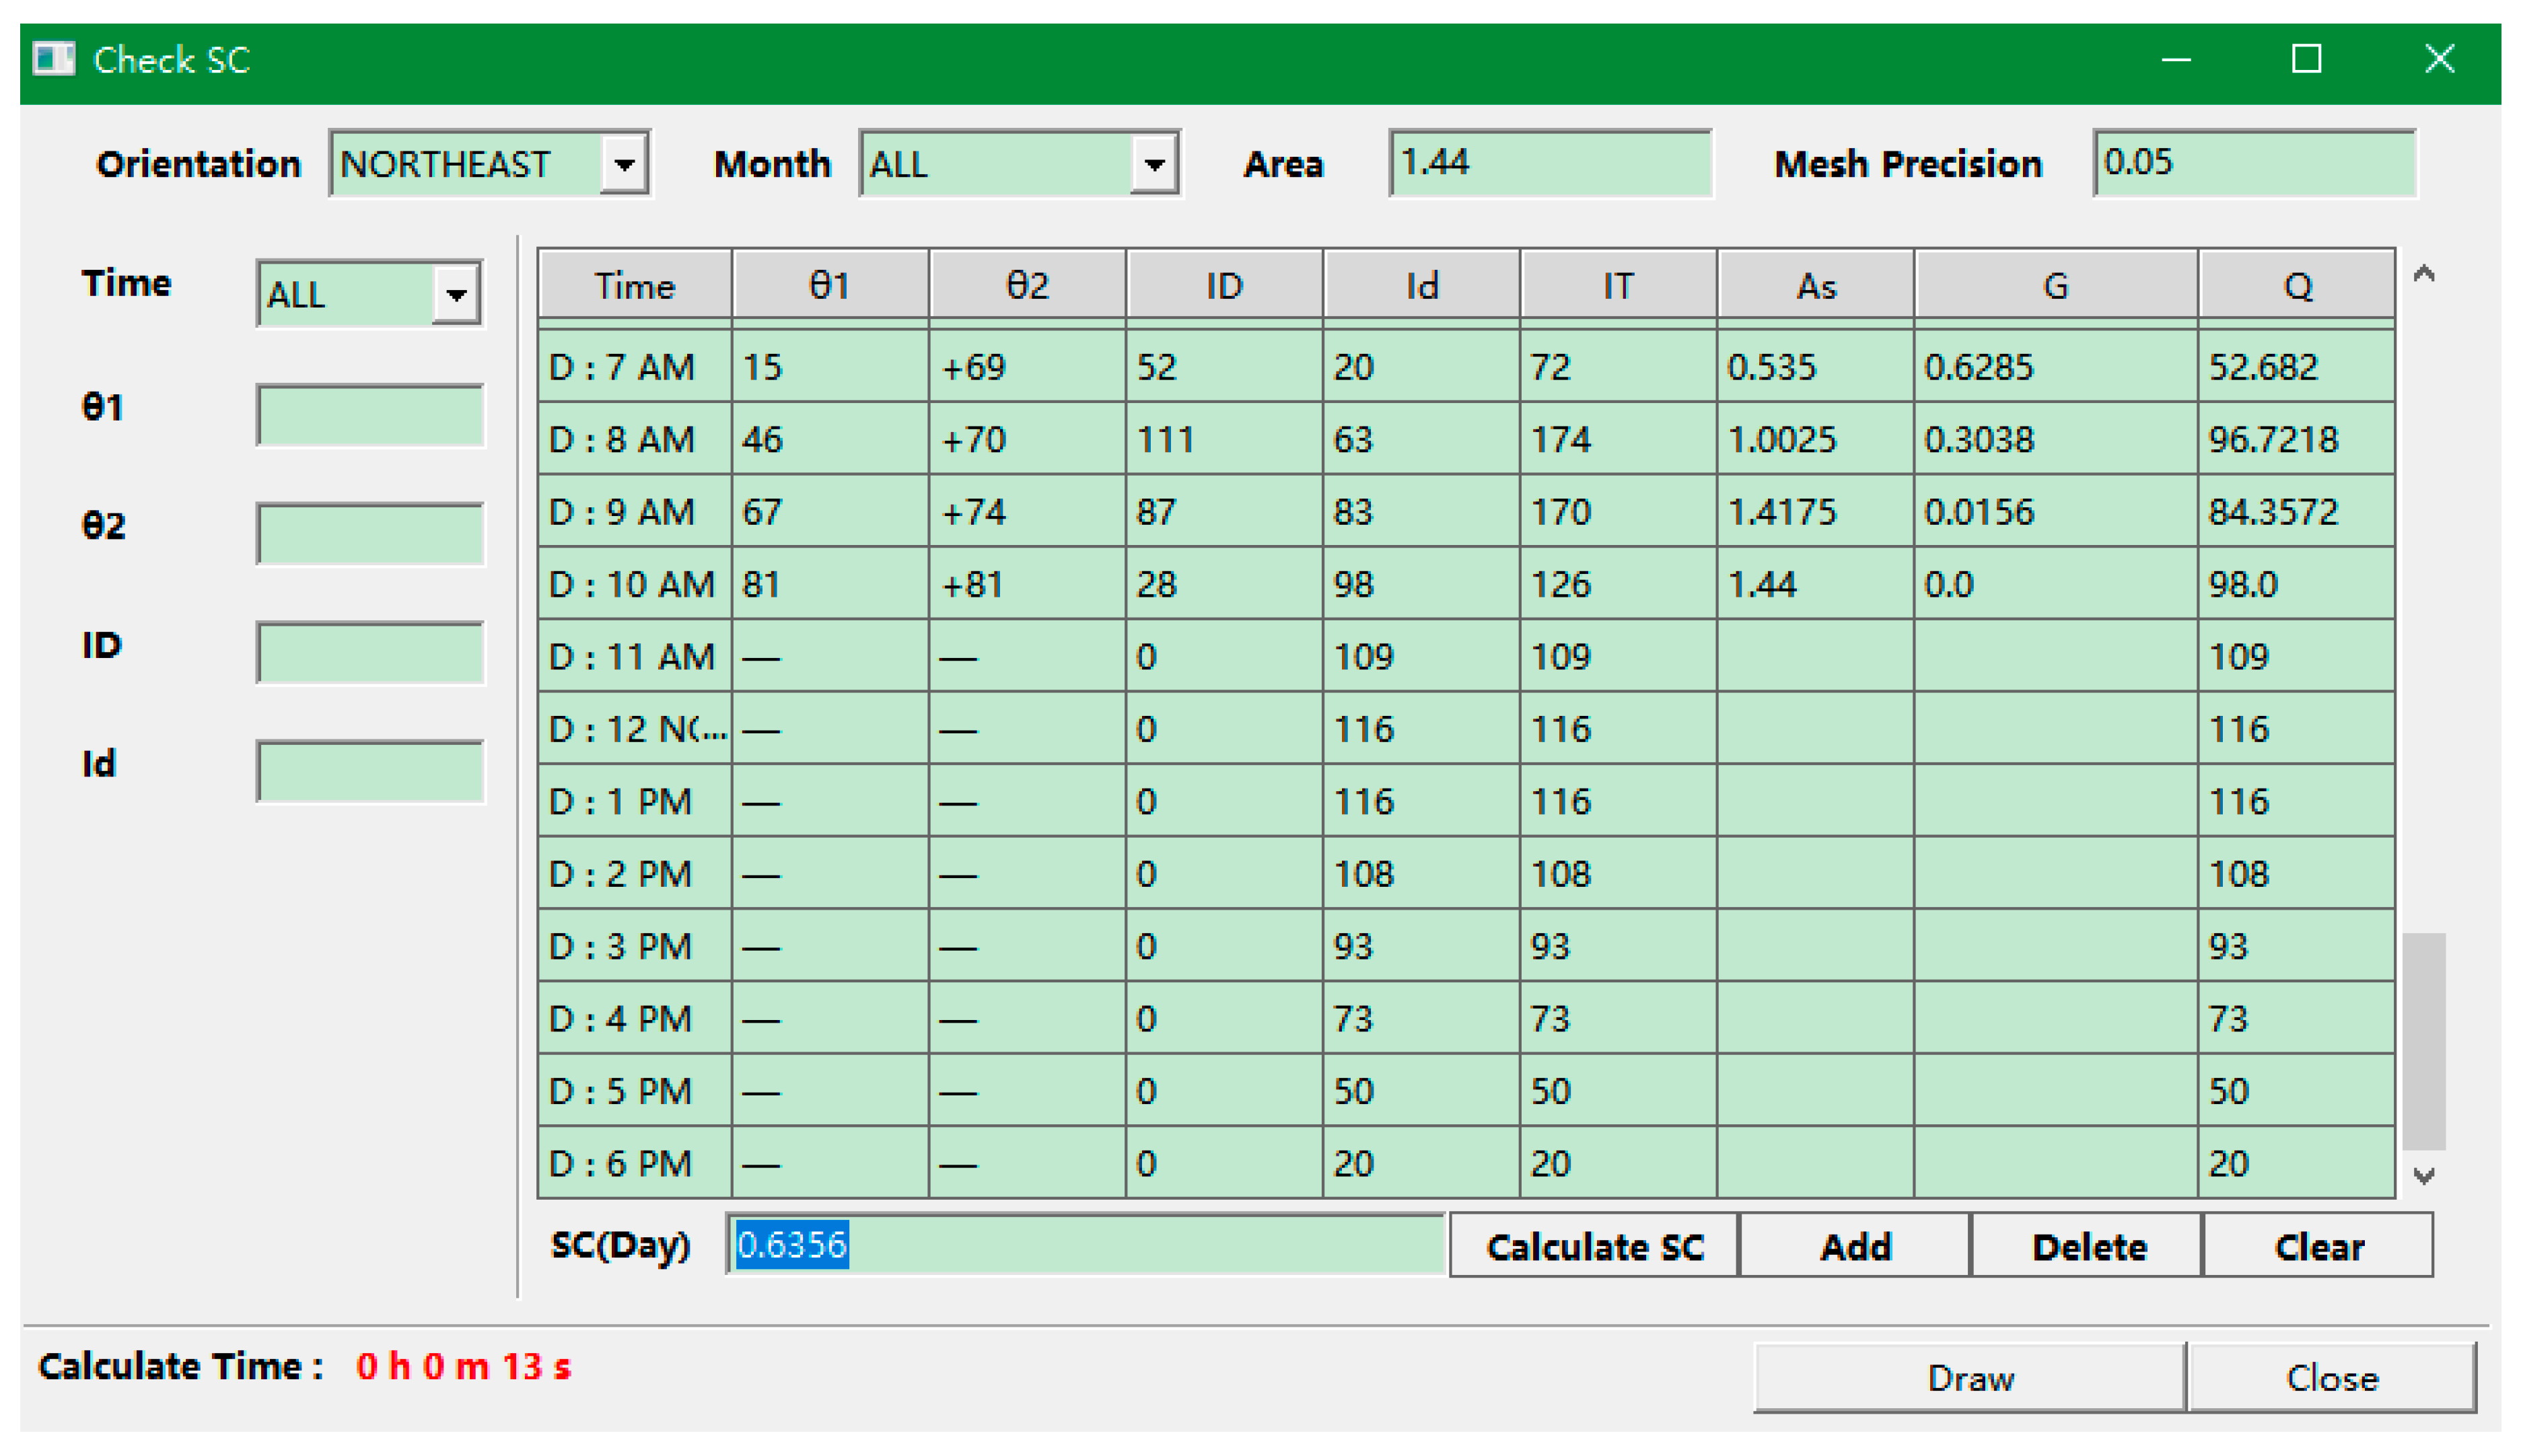Click the SC(Day) result field
The height and width of the screenshot is (1456, 2521).
(x=1085, y=1245)
